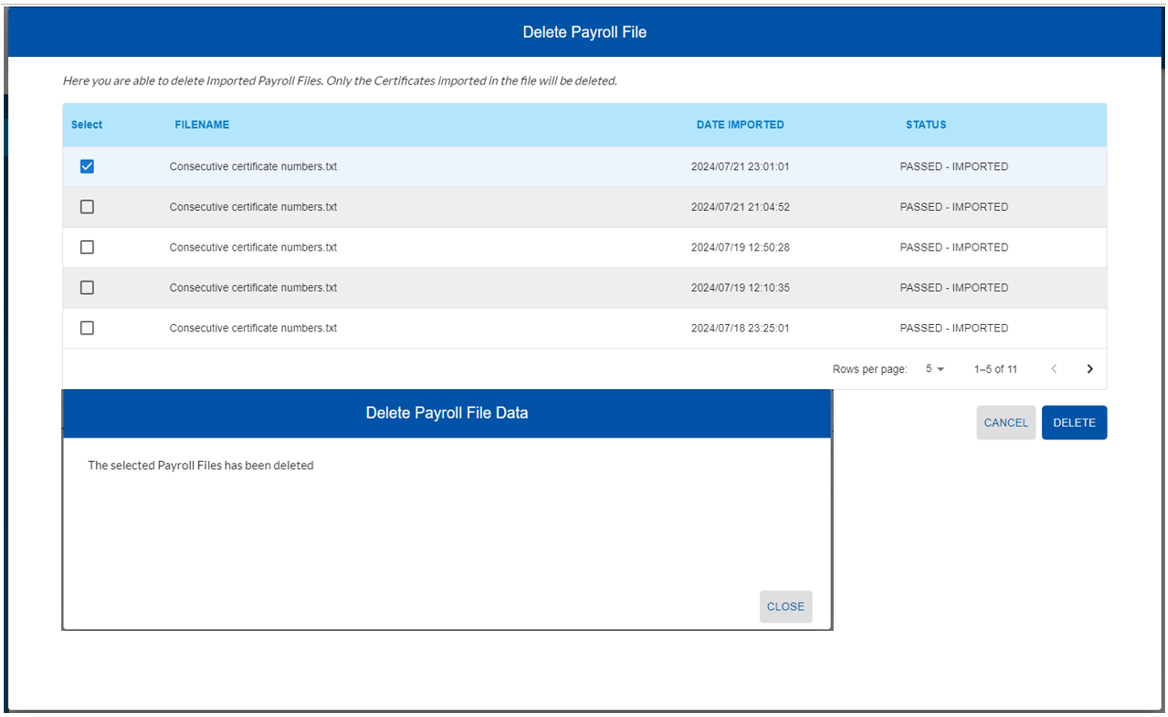
Task: Click filename in the 2024/07/21 23:01:01 row
Action: [x=253, y=167]
